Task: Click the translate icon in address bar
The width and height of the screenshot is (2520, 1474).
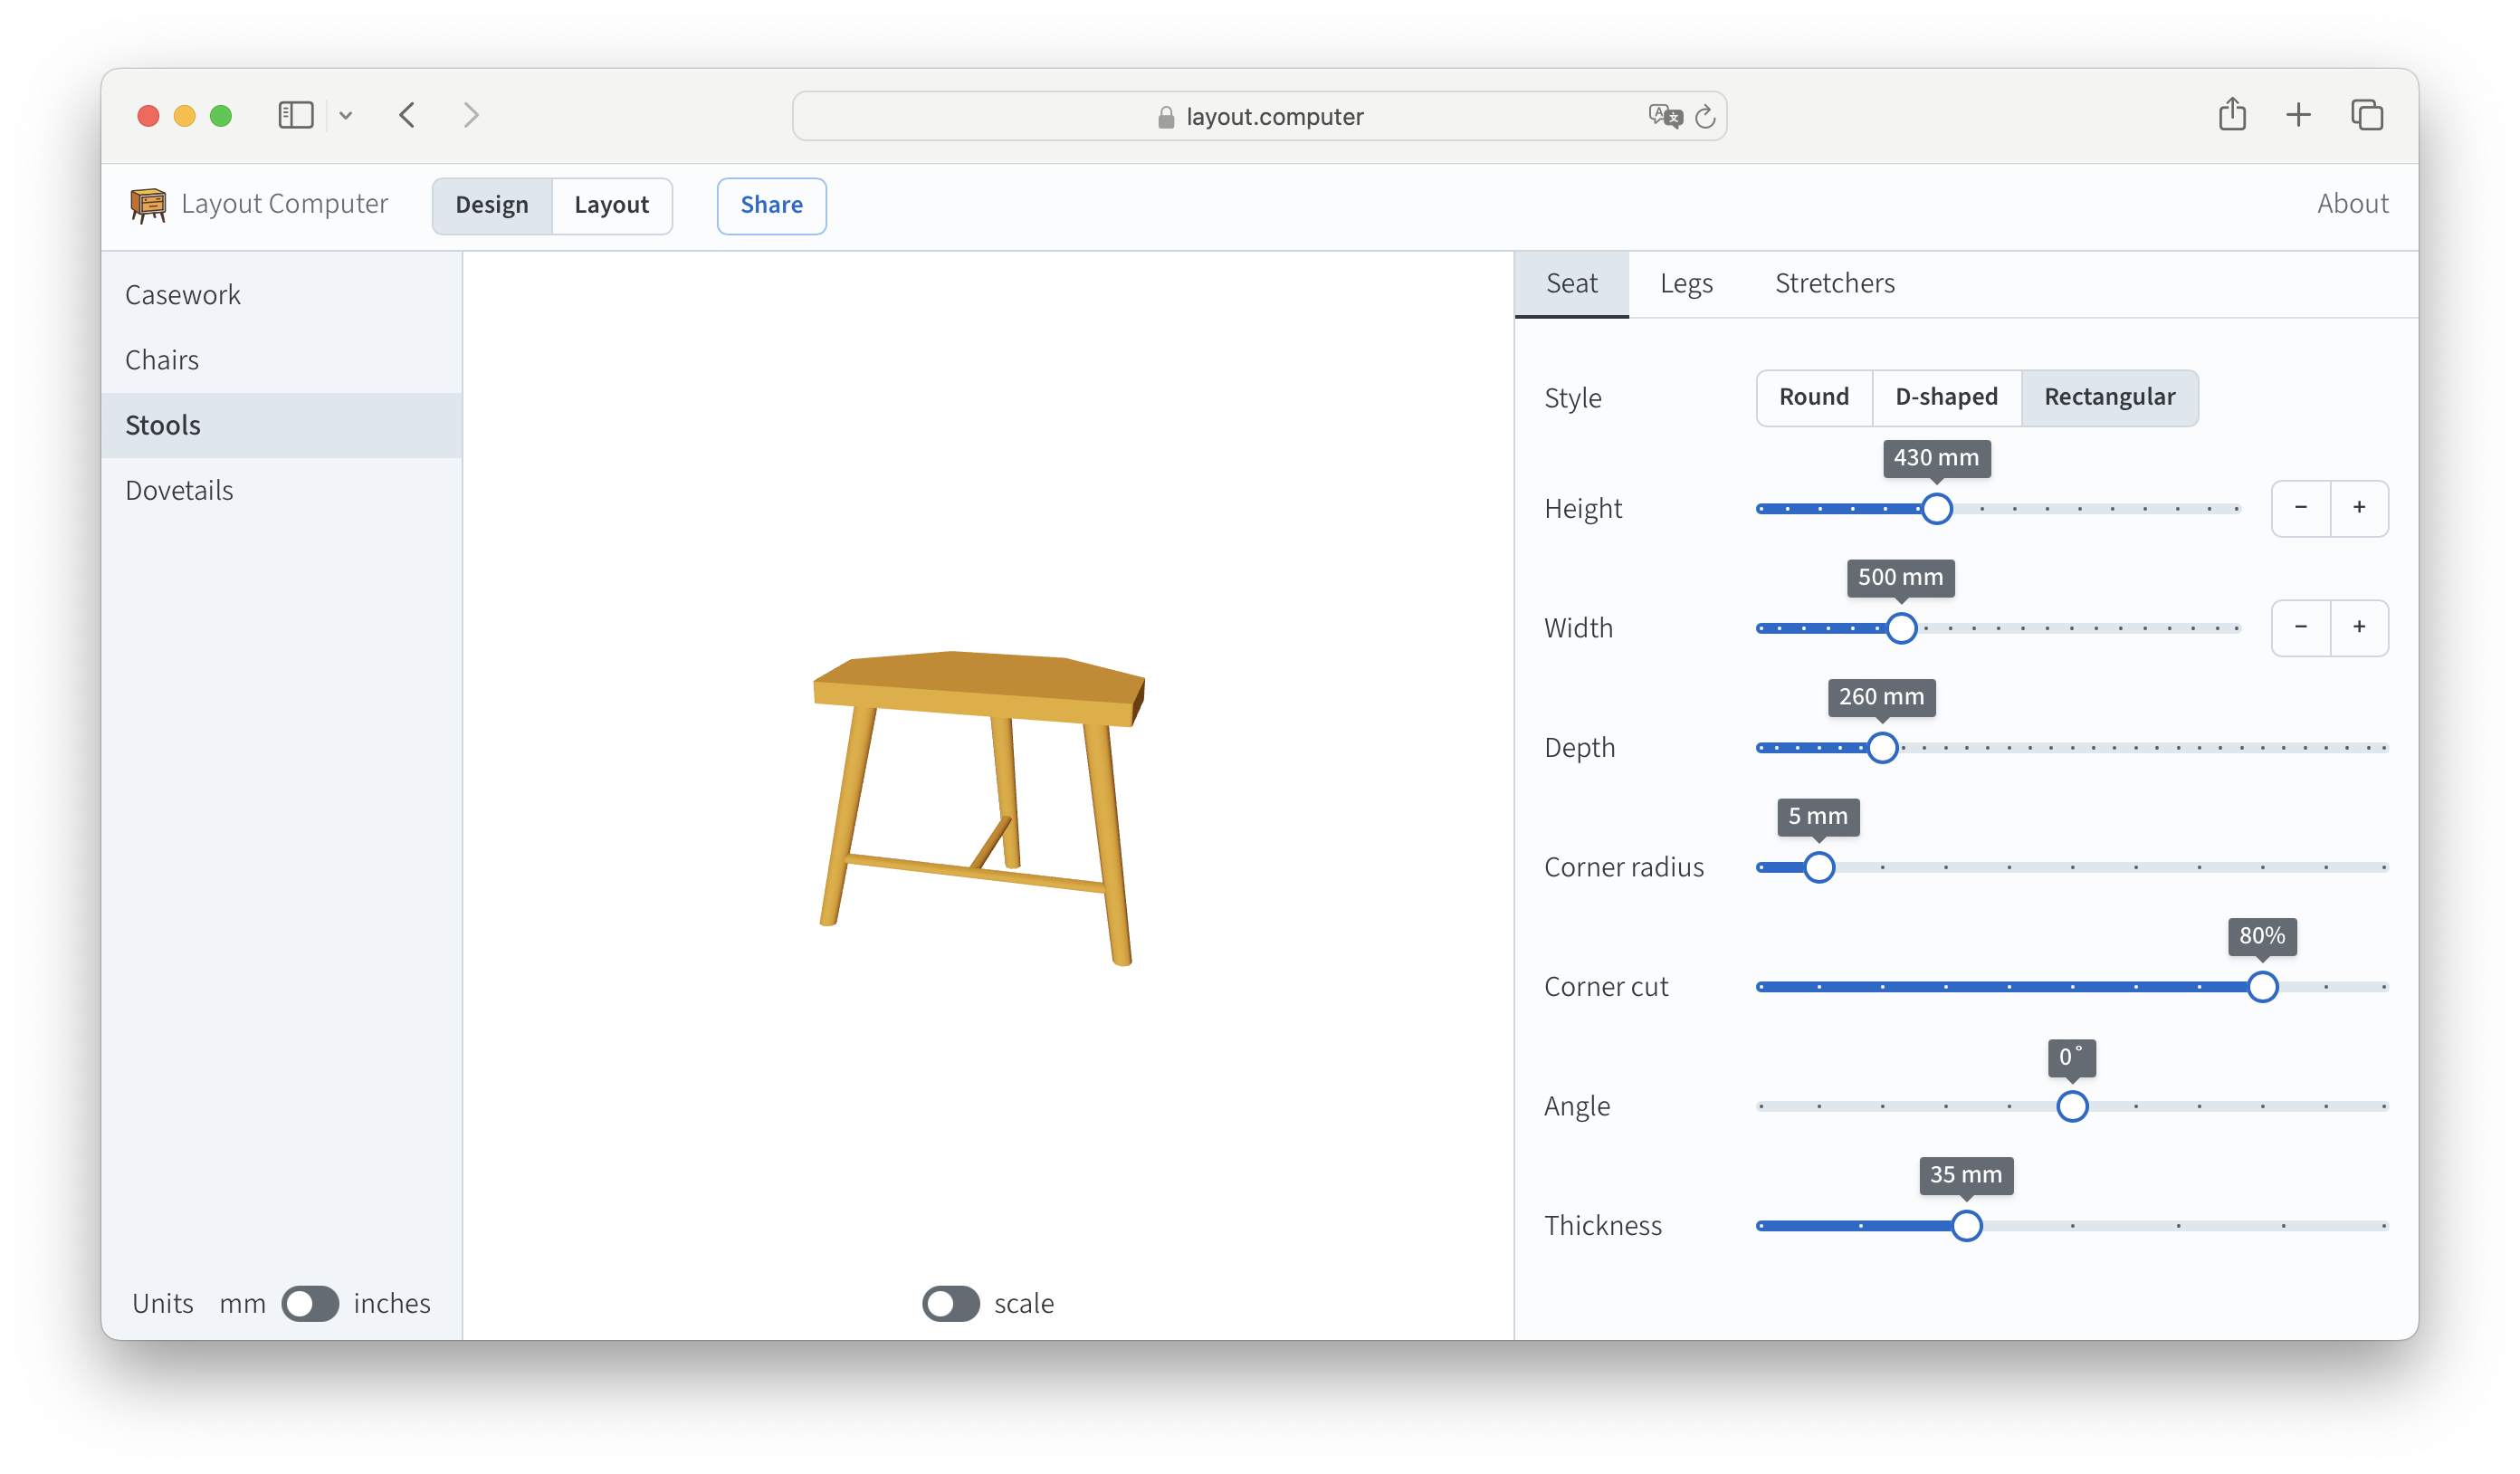Action: pos(1663,116)
